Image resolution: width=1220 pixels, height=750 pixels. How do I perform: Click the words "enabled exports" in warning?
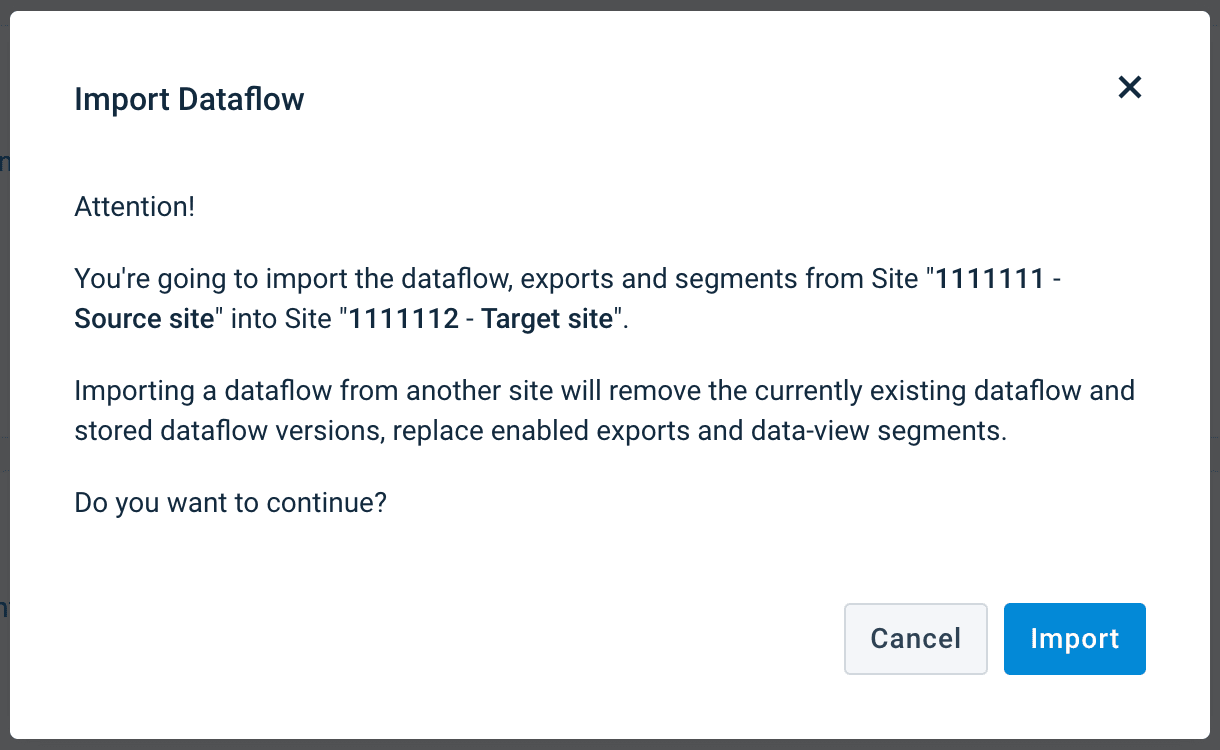pos(588,431)
